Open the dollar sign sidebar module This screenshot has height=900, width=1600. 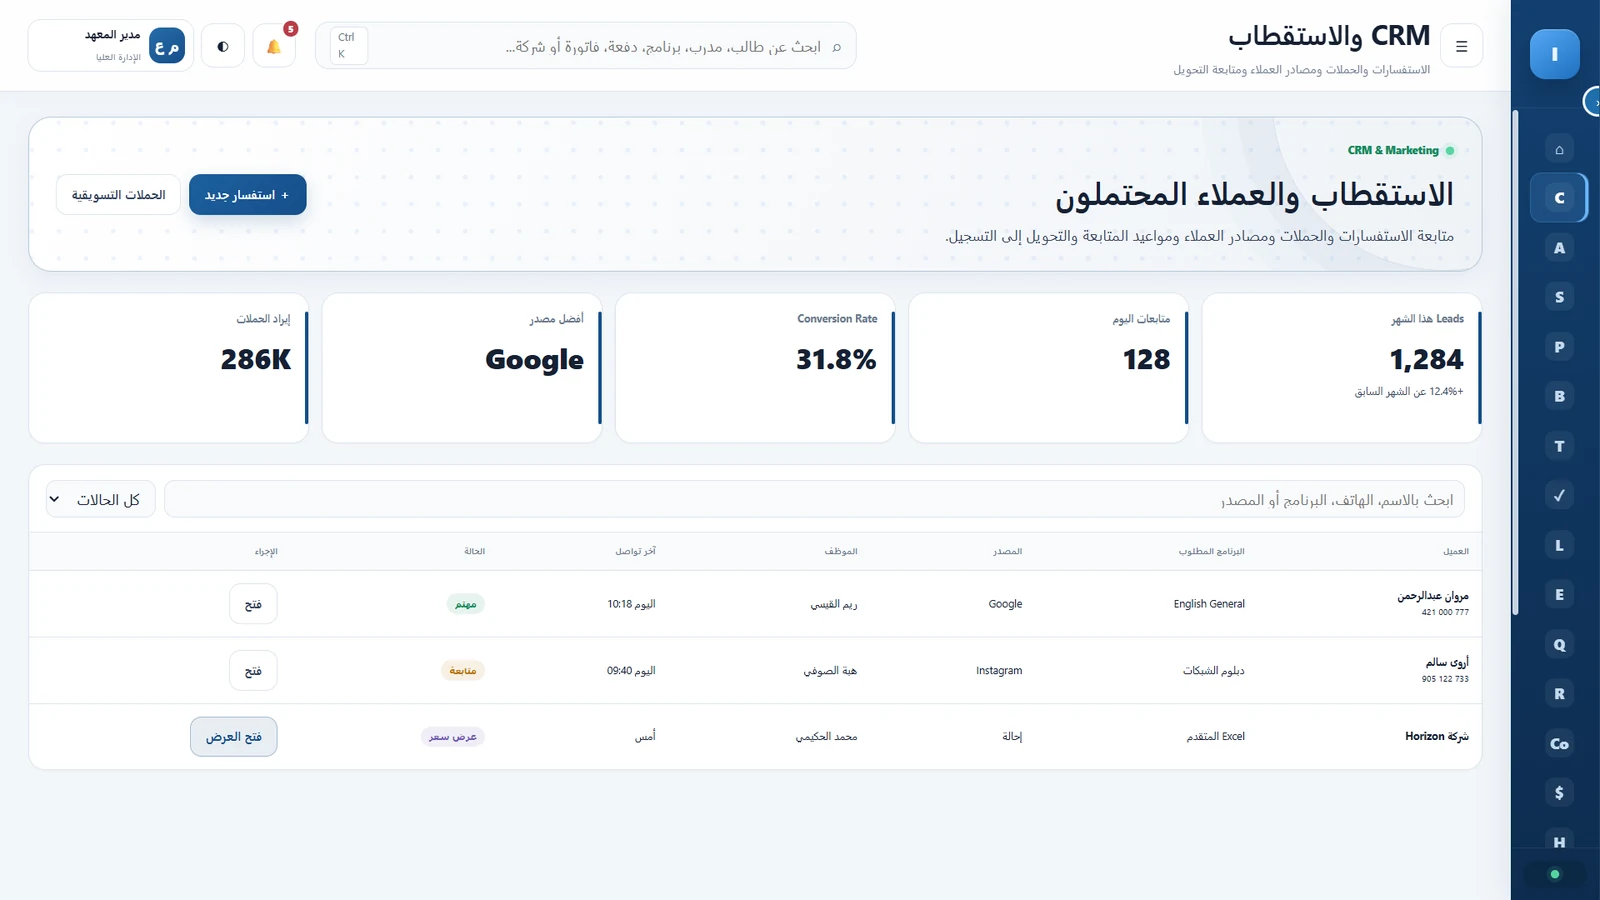tap(1559, 792)
